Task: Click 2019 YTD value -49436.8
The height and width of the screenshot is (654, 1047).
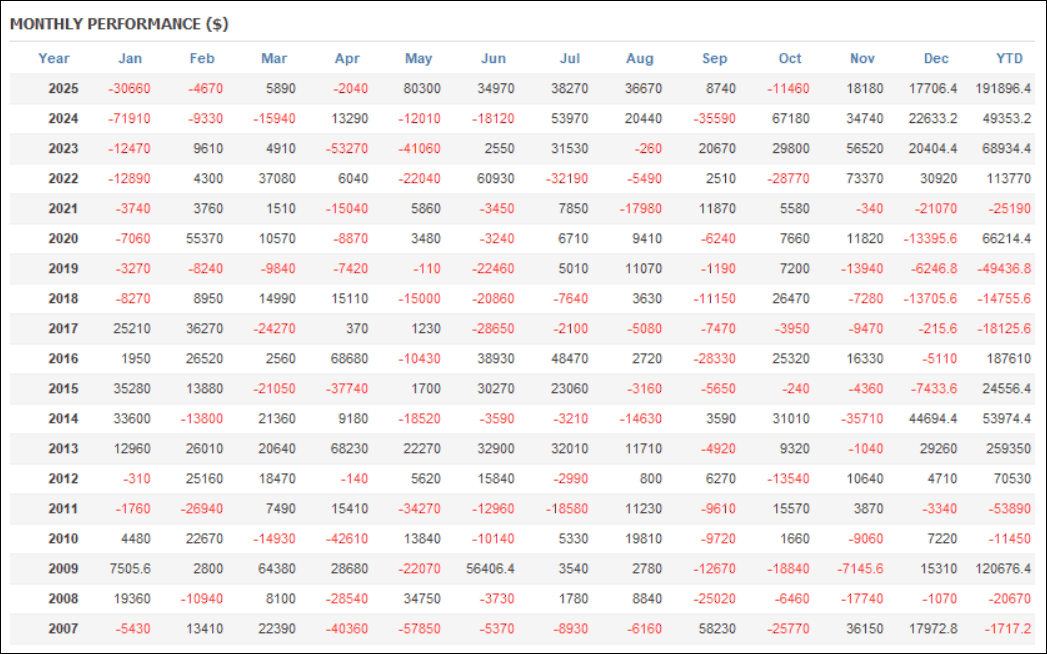Action: coord(1004,269)
